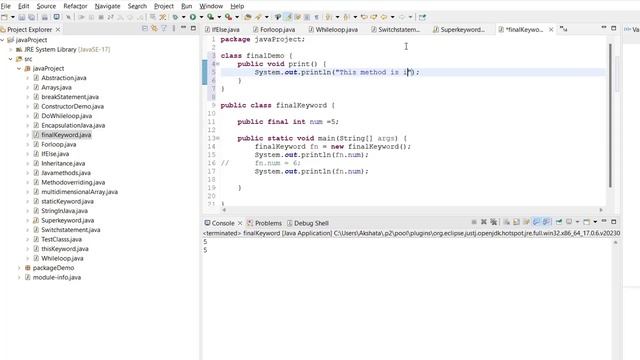Viewport: 640px width, 360px height.
Task: Click editor horizontal scroll right arrow
Action: pos(601,210)
